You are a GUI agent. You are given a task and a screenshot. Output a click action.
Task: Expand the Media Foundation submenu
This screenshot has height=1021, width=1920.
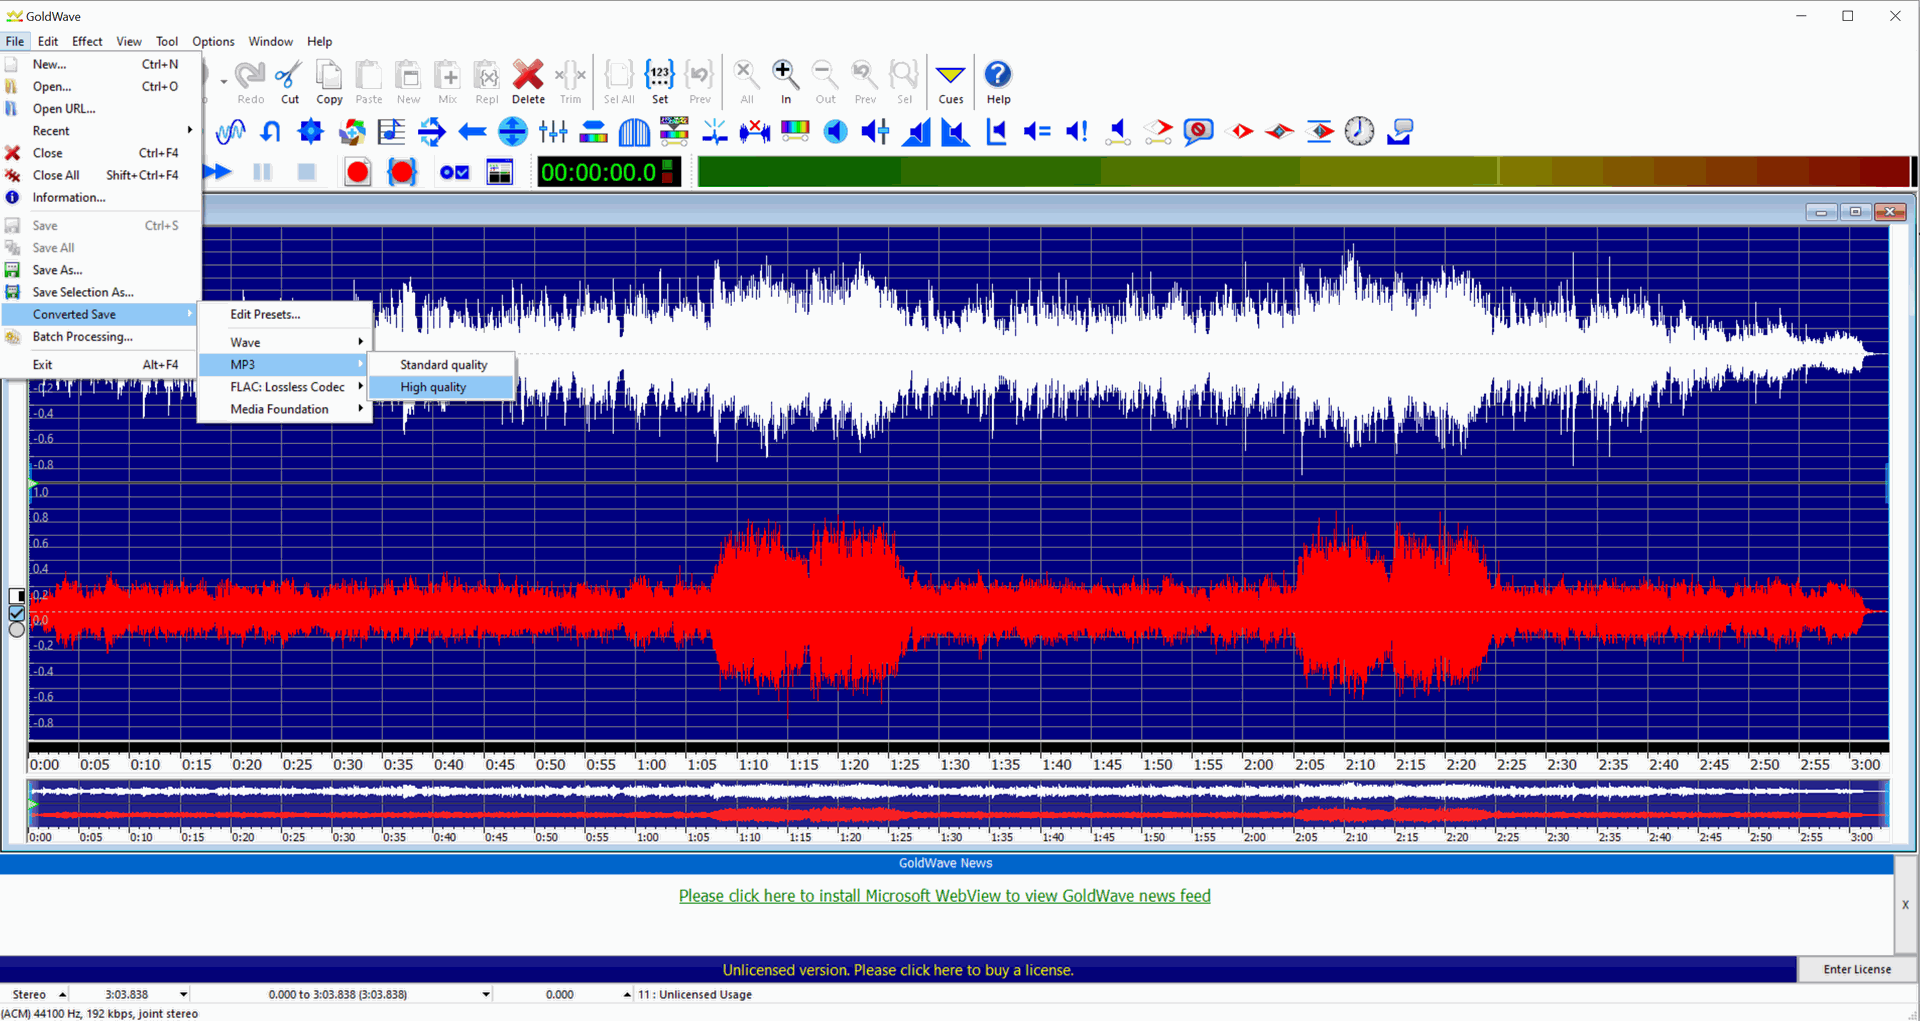[x=285, y=409]
